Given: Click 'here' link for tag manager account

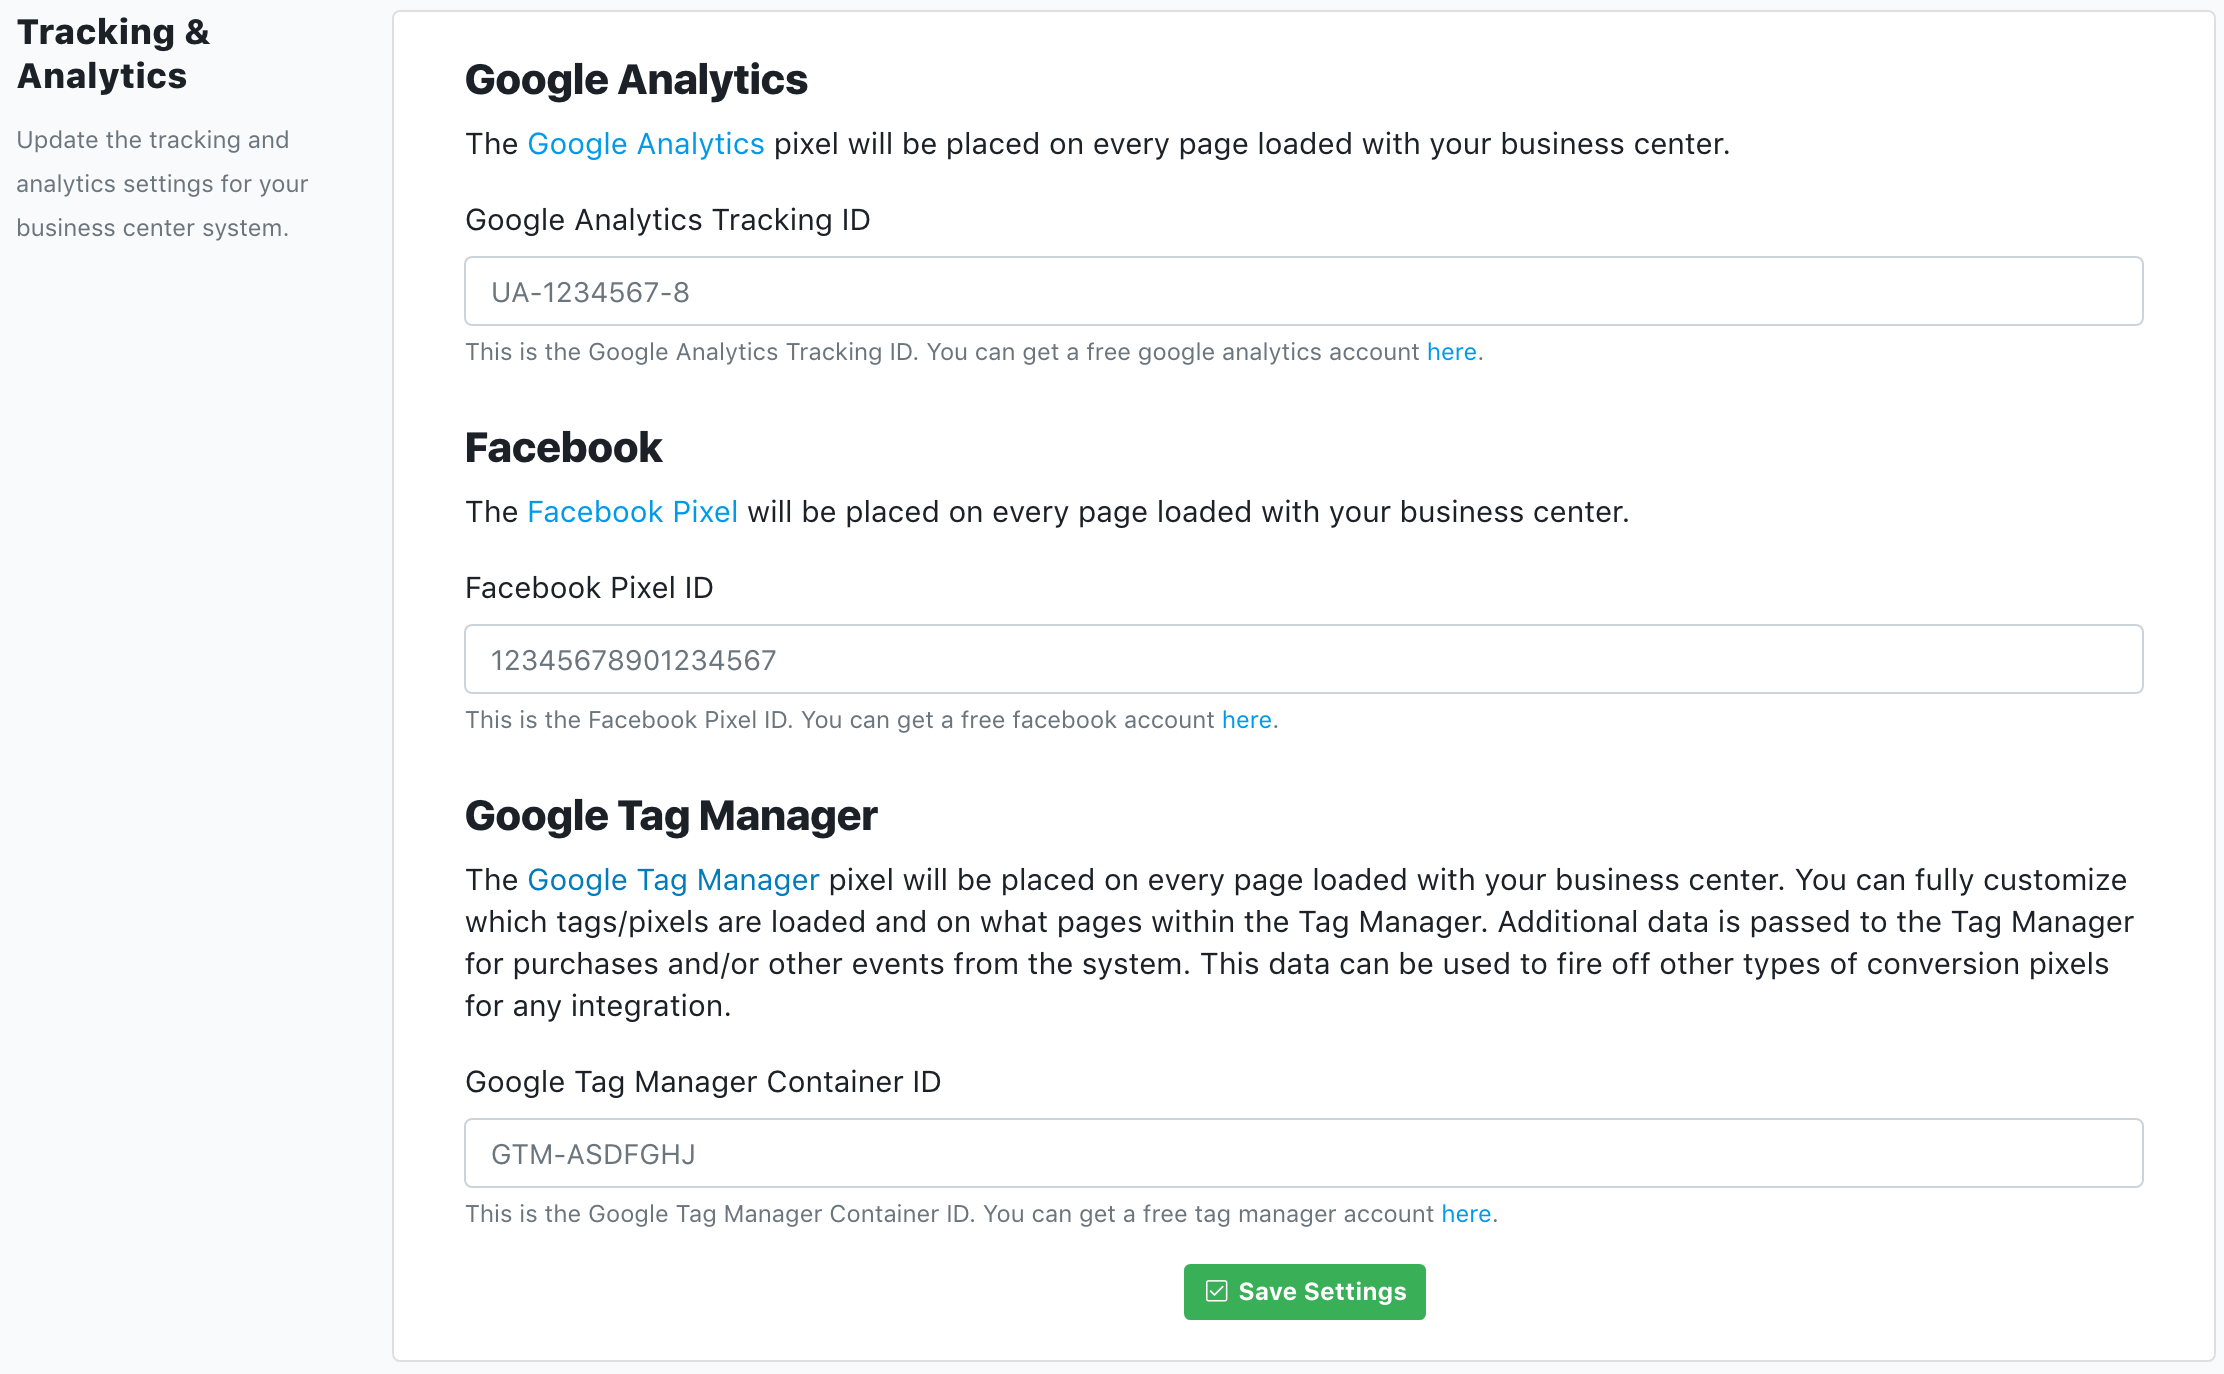Looking at the screenshot, I should click(1466, 1214).
